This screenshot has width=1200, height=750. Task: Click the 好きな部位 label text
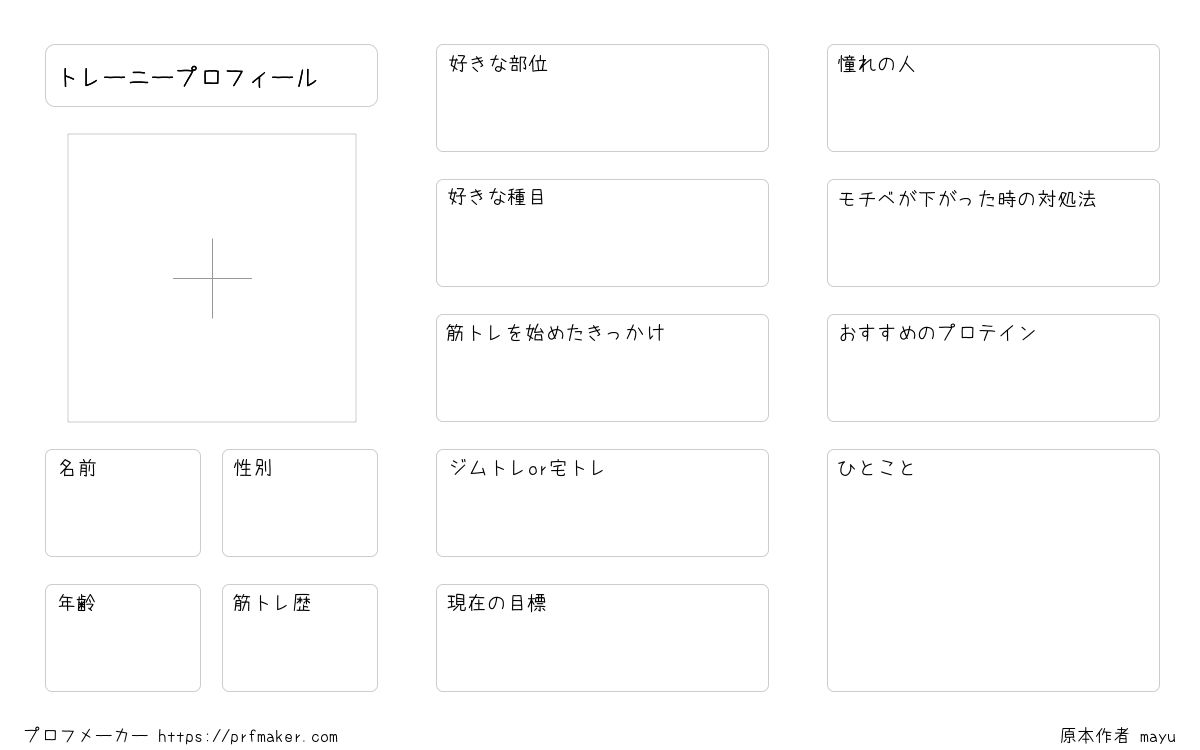tap(498, 64)
